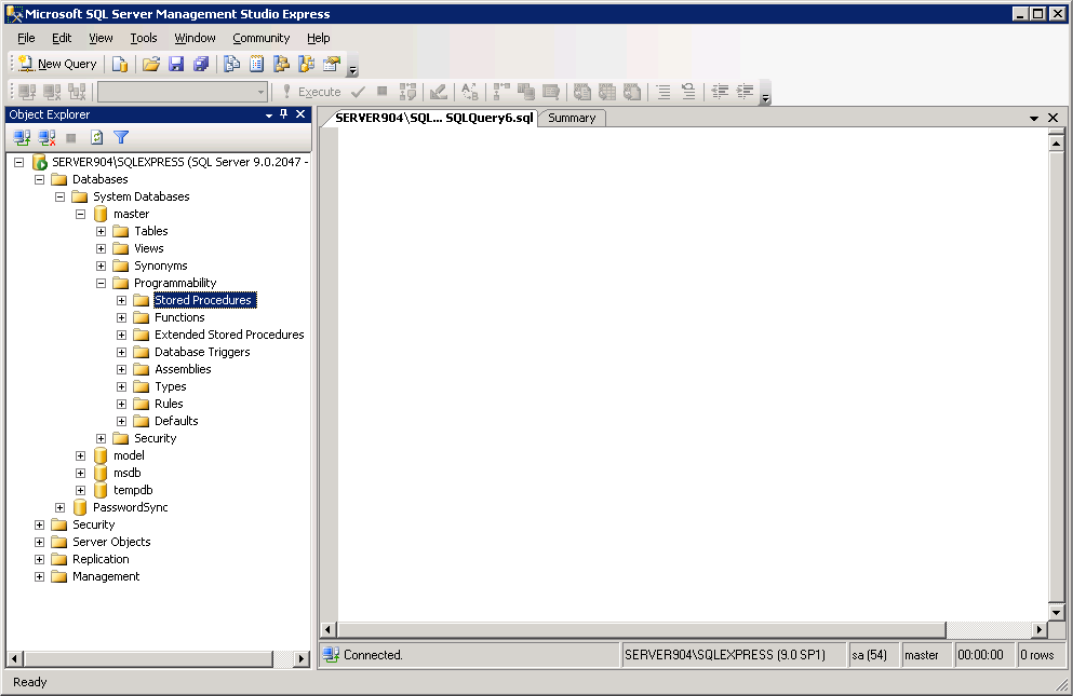The height and width of the screenshot is (696, 1073).
Task: Switch to the Summary tab
Action: pos(571,118)
